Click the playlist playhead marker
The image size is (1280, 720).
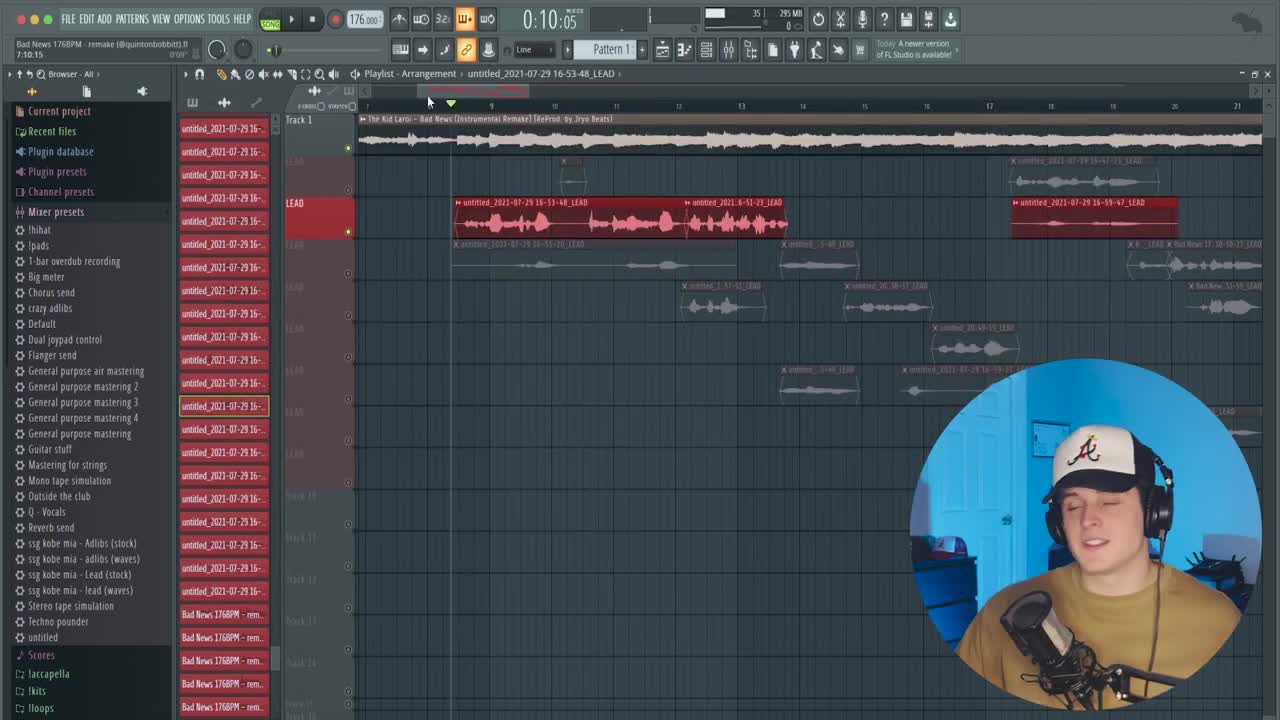point(451,103)
